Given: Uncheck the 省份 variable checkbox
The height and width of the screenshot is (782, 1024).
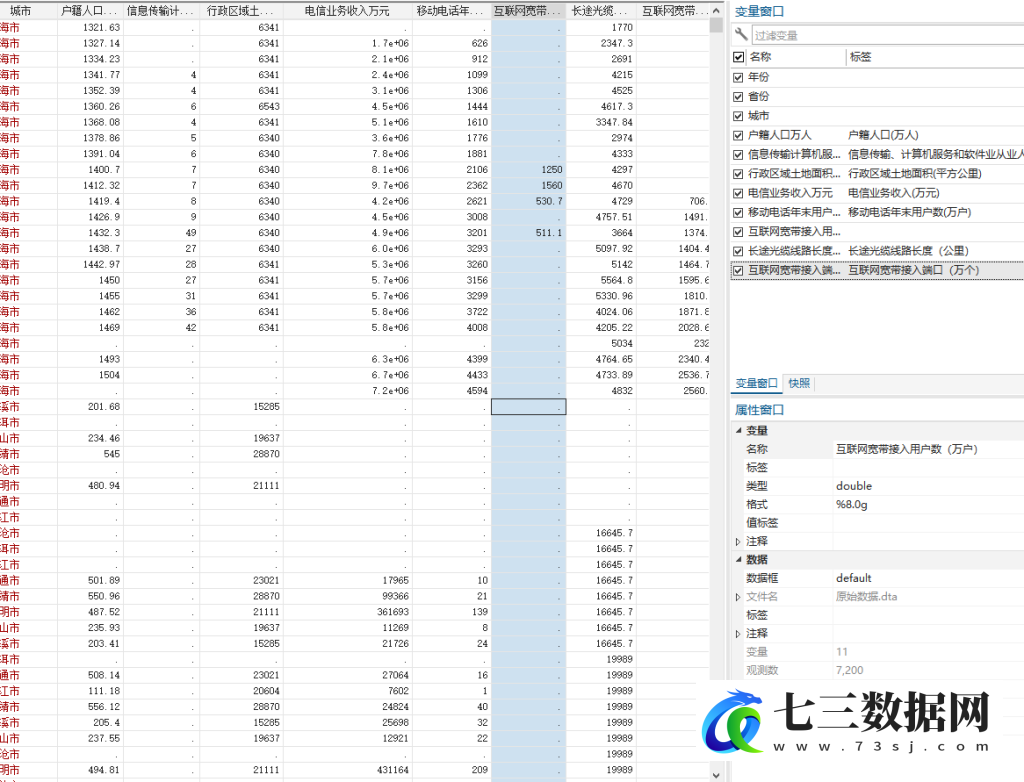Looking at the screenshot, I should [x=738, y=97].
